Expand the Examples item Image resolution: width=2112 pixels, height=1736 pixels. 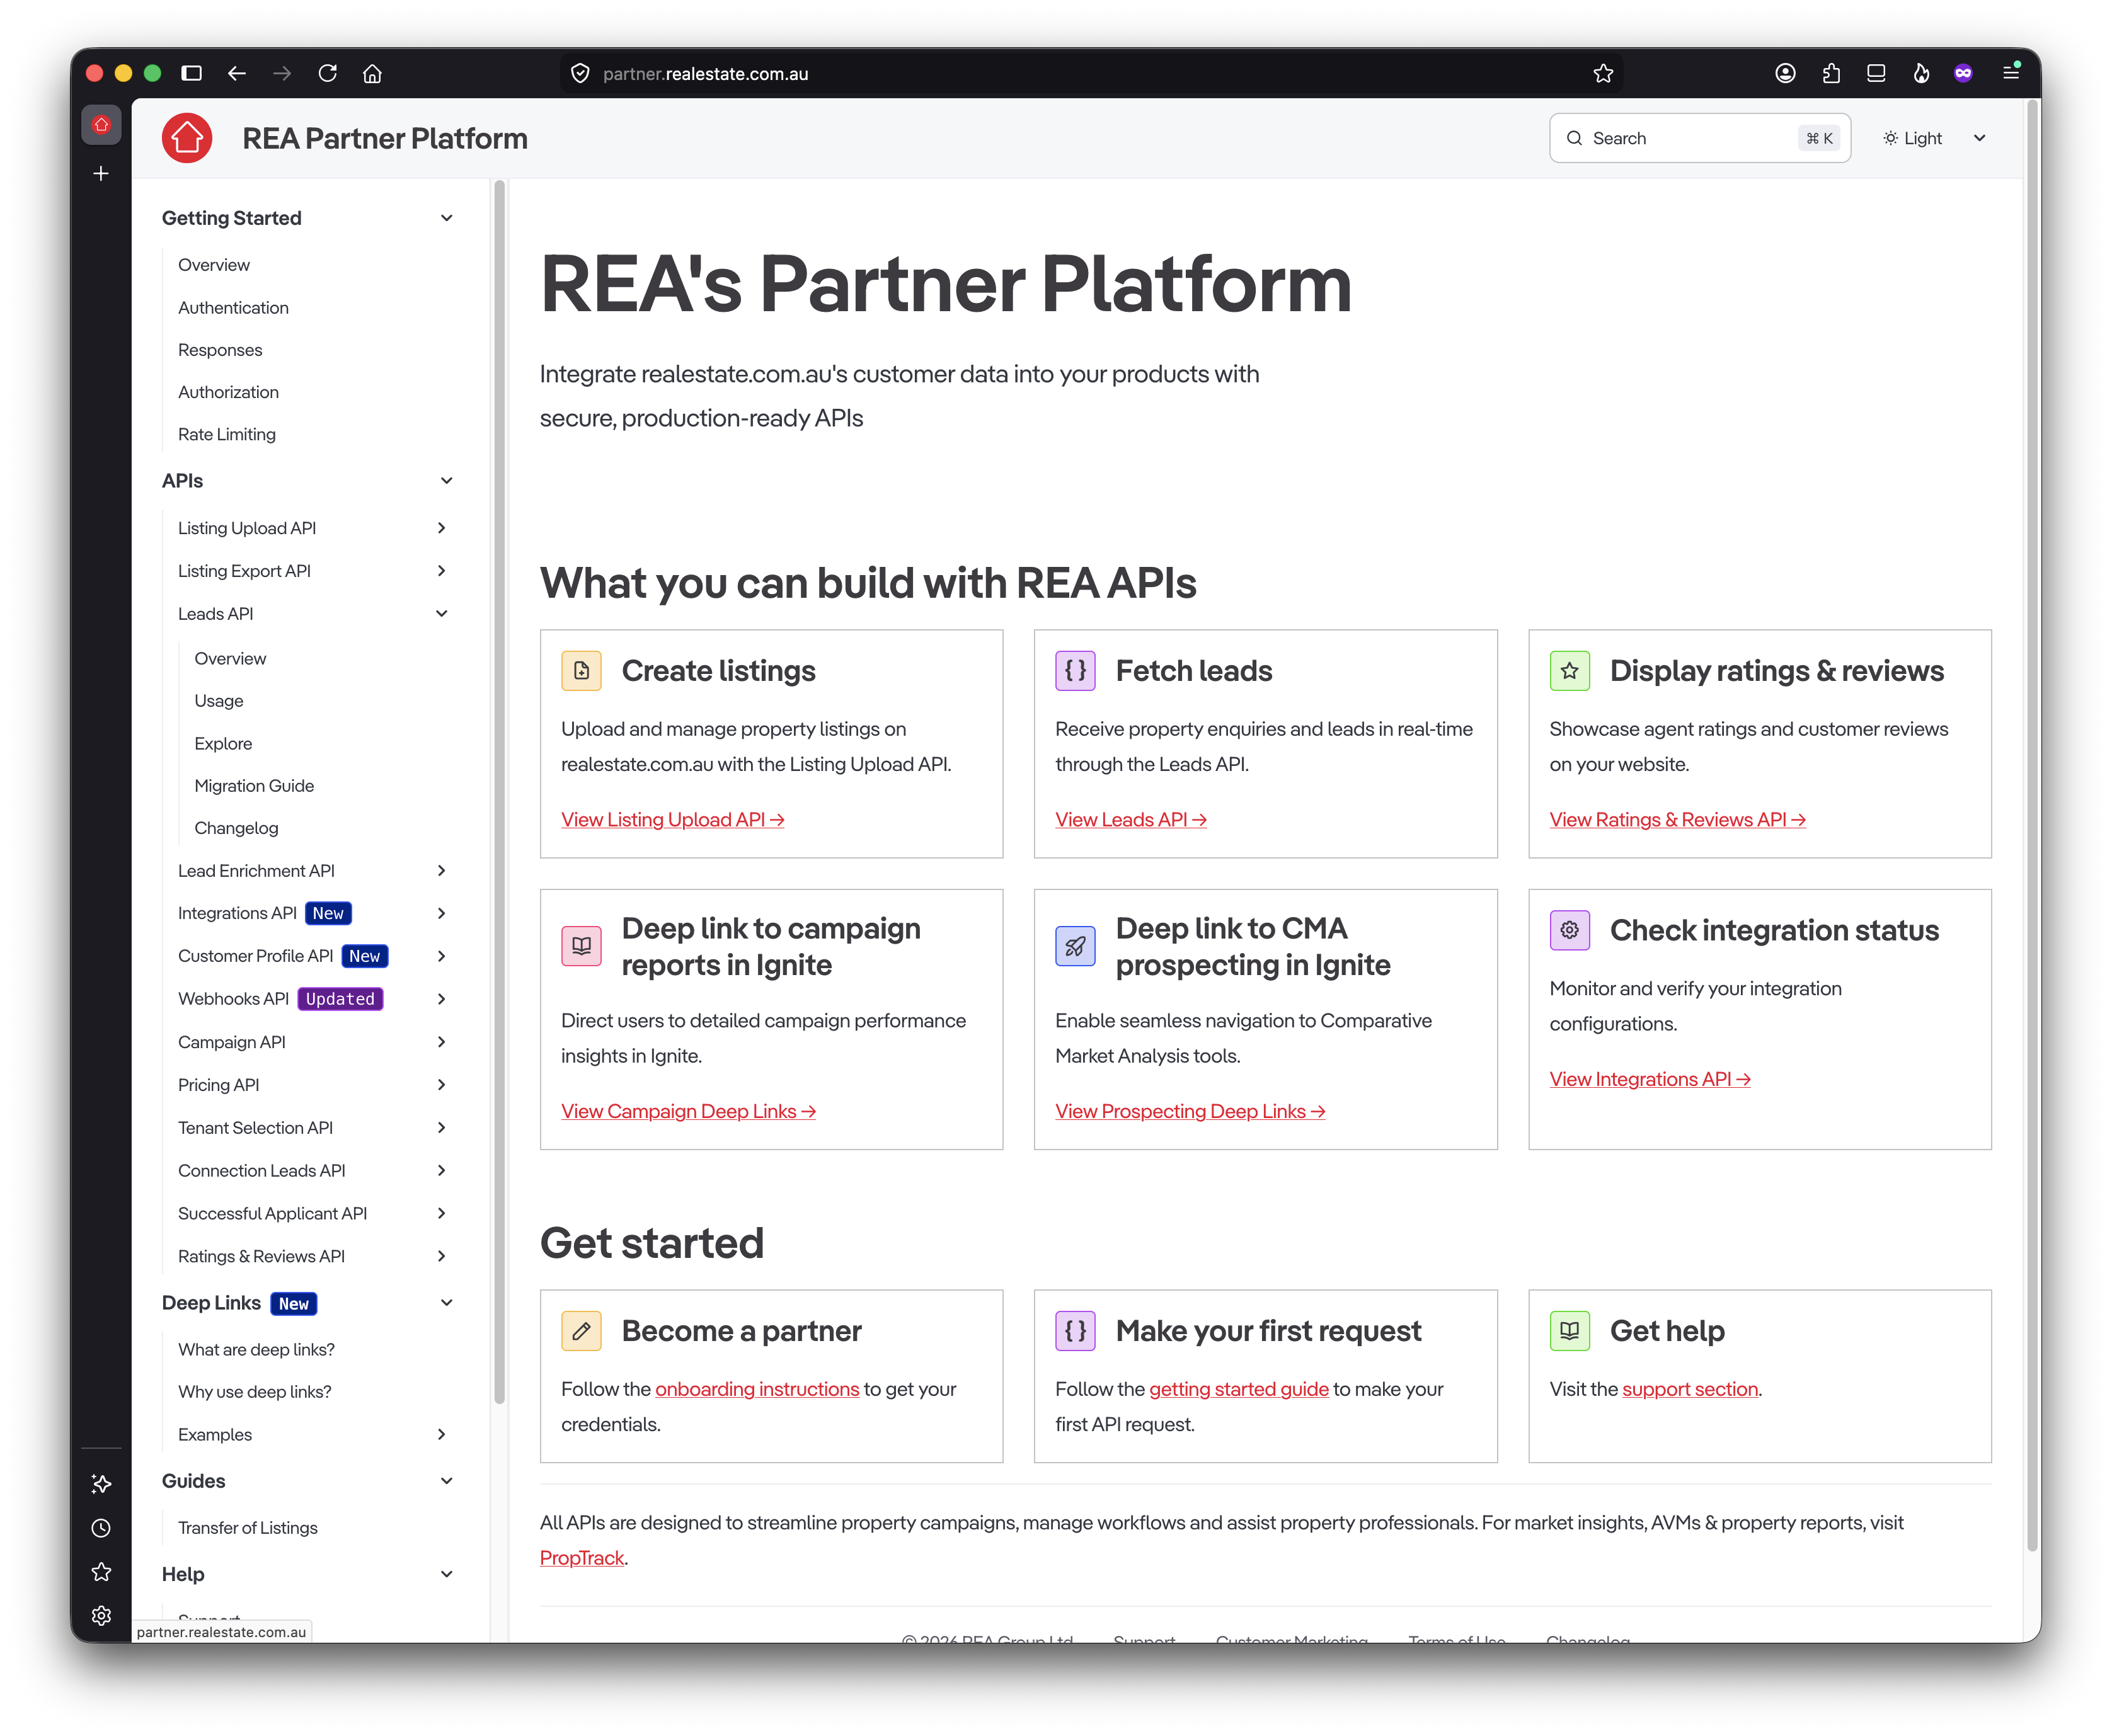[442, 1435]
